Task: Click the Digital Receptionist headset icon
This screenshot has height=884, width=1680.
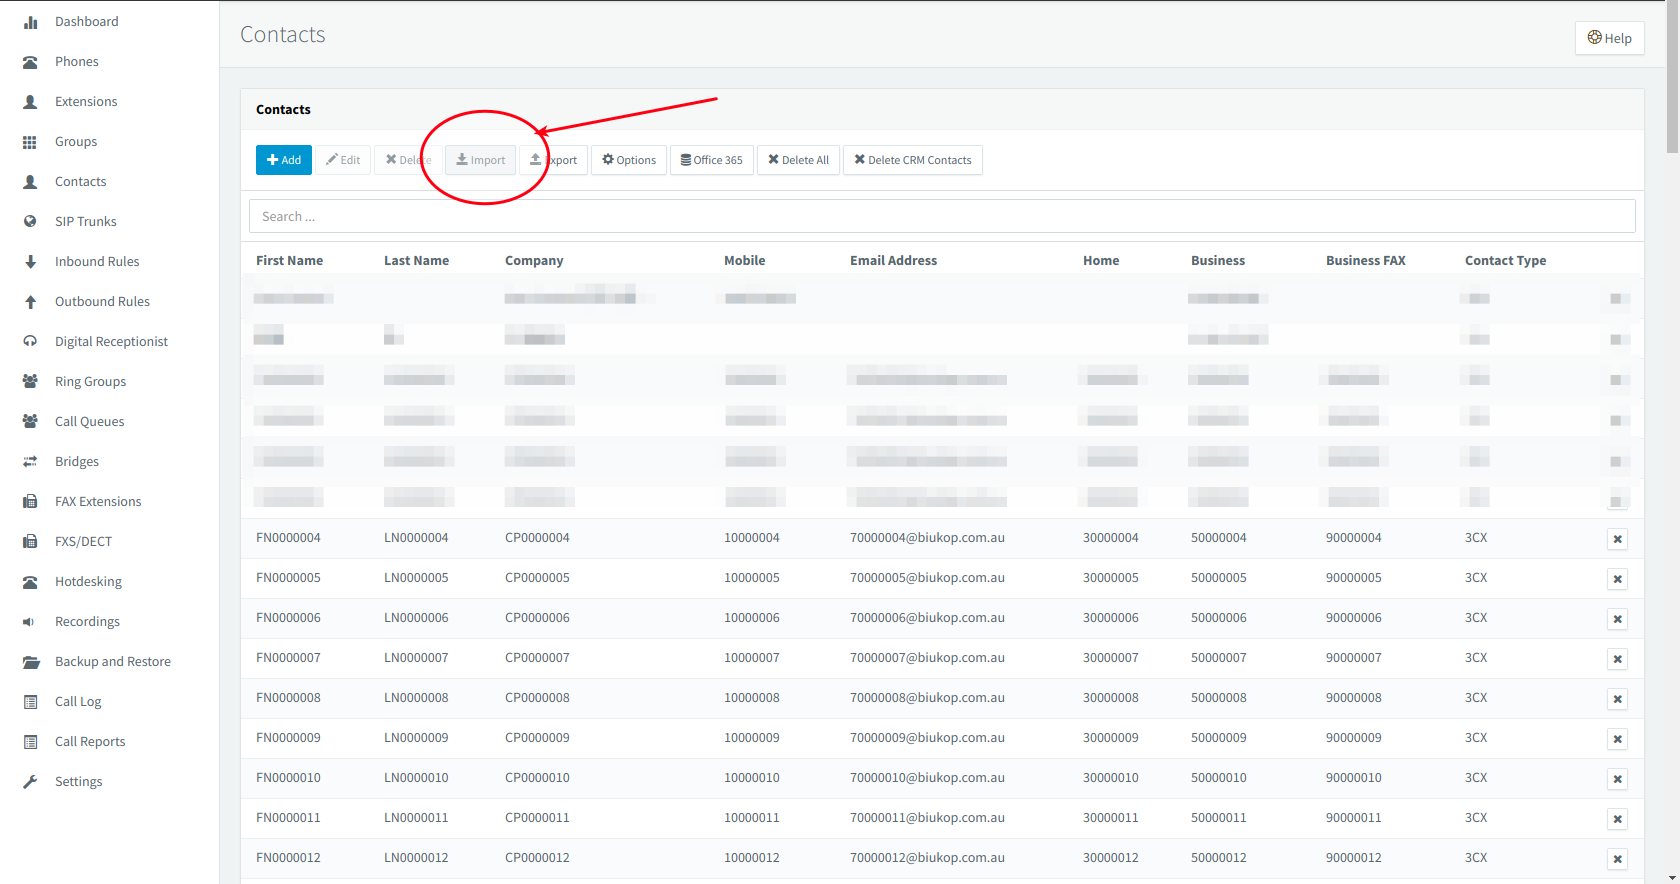Action: point(30,342)
